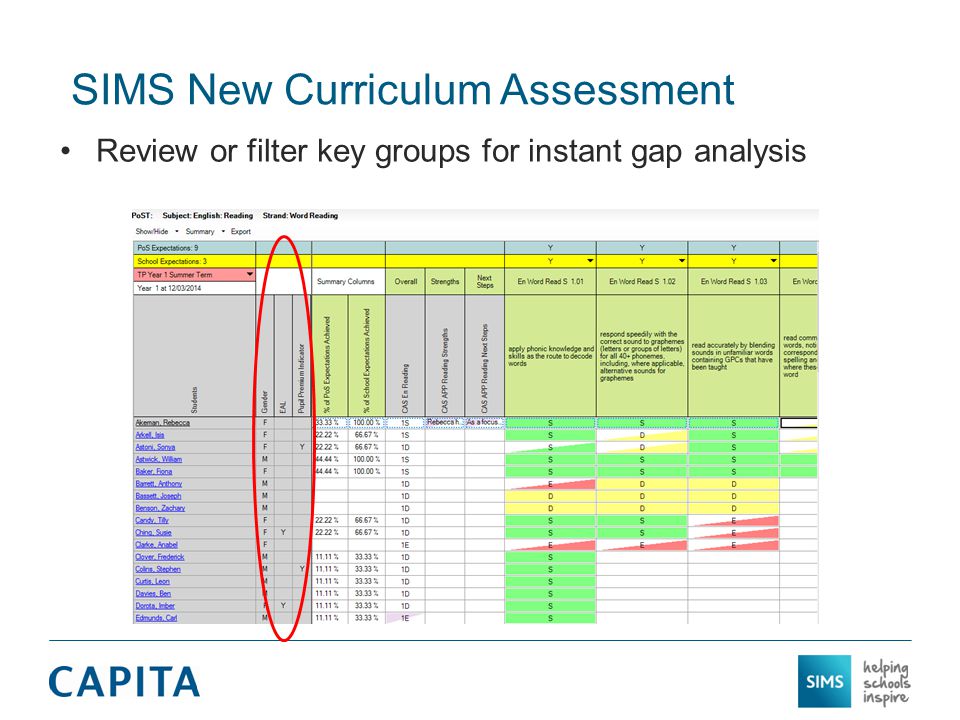The width and height of the screenshot is (960, 720).
Task: Open student link Astoni, Sonya
Action: 155,448
